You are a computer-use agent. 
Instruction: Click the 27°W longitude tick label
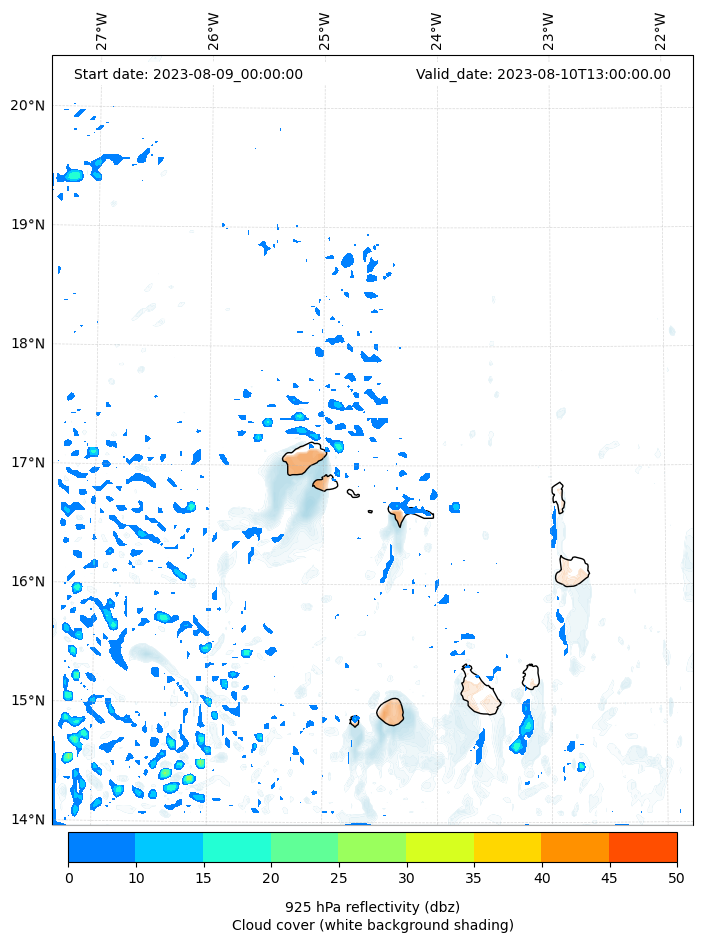pos(102,31)
